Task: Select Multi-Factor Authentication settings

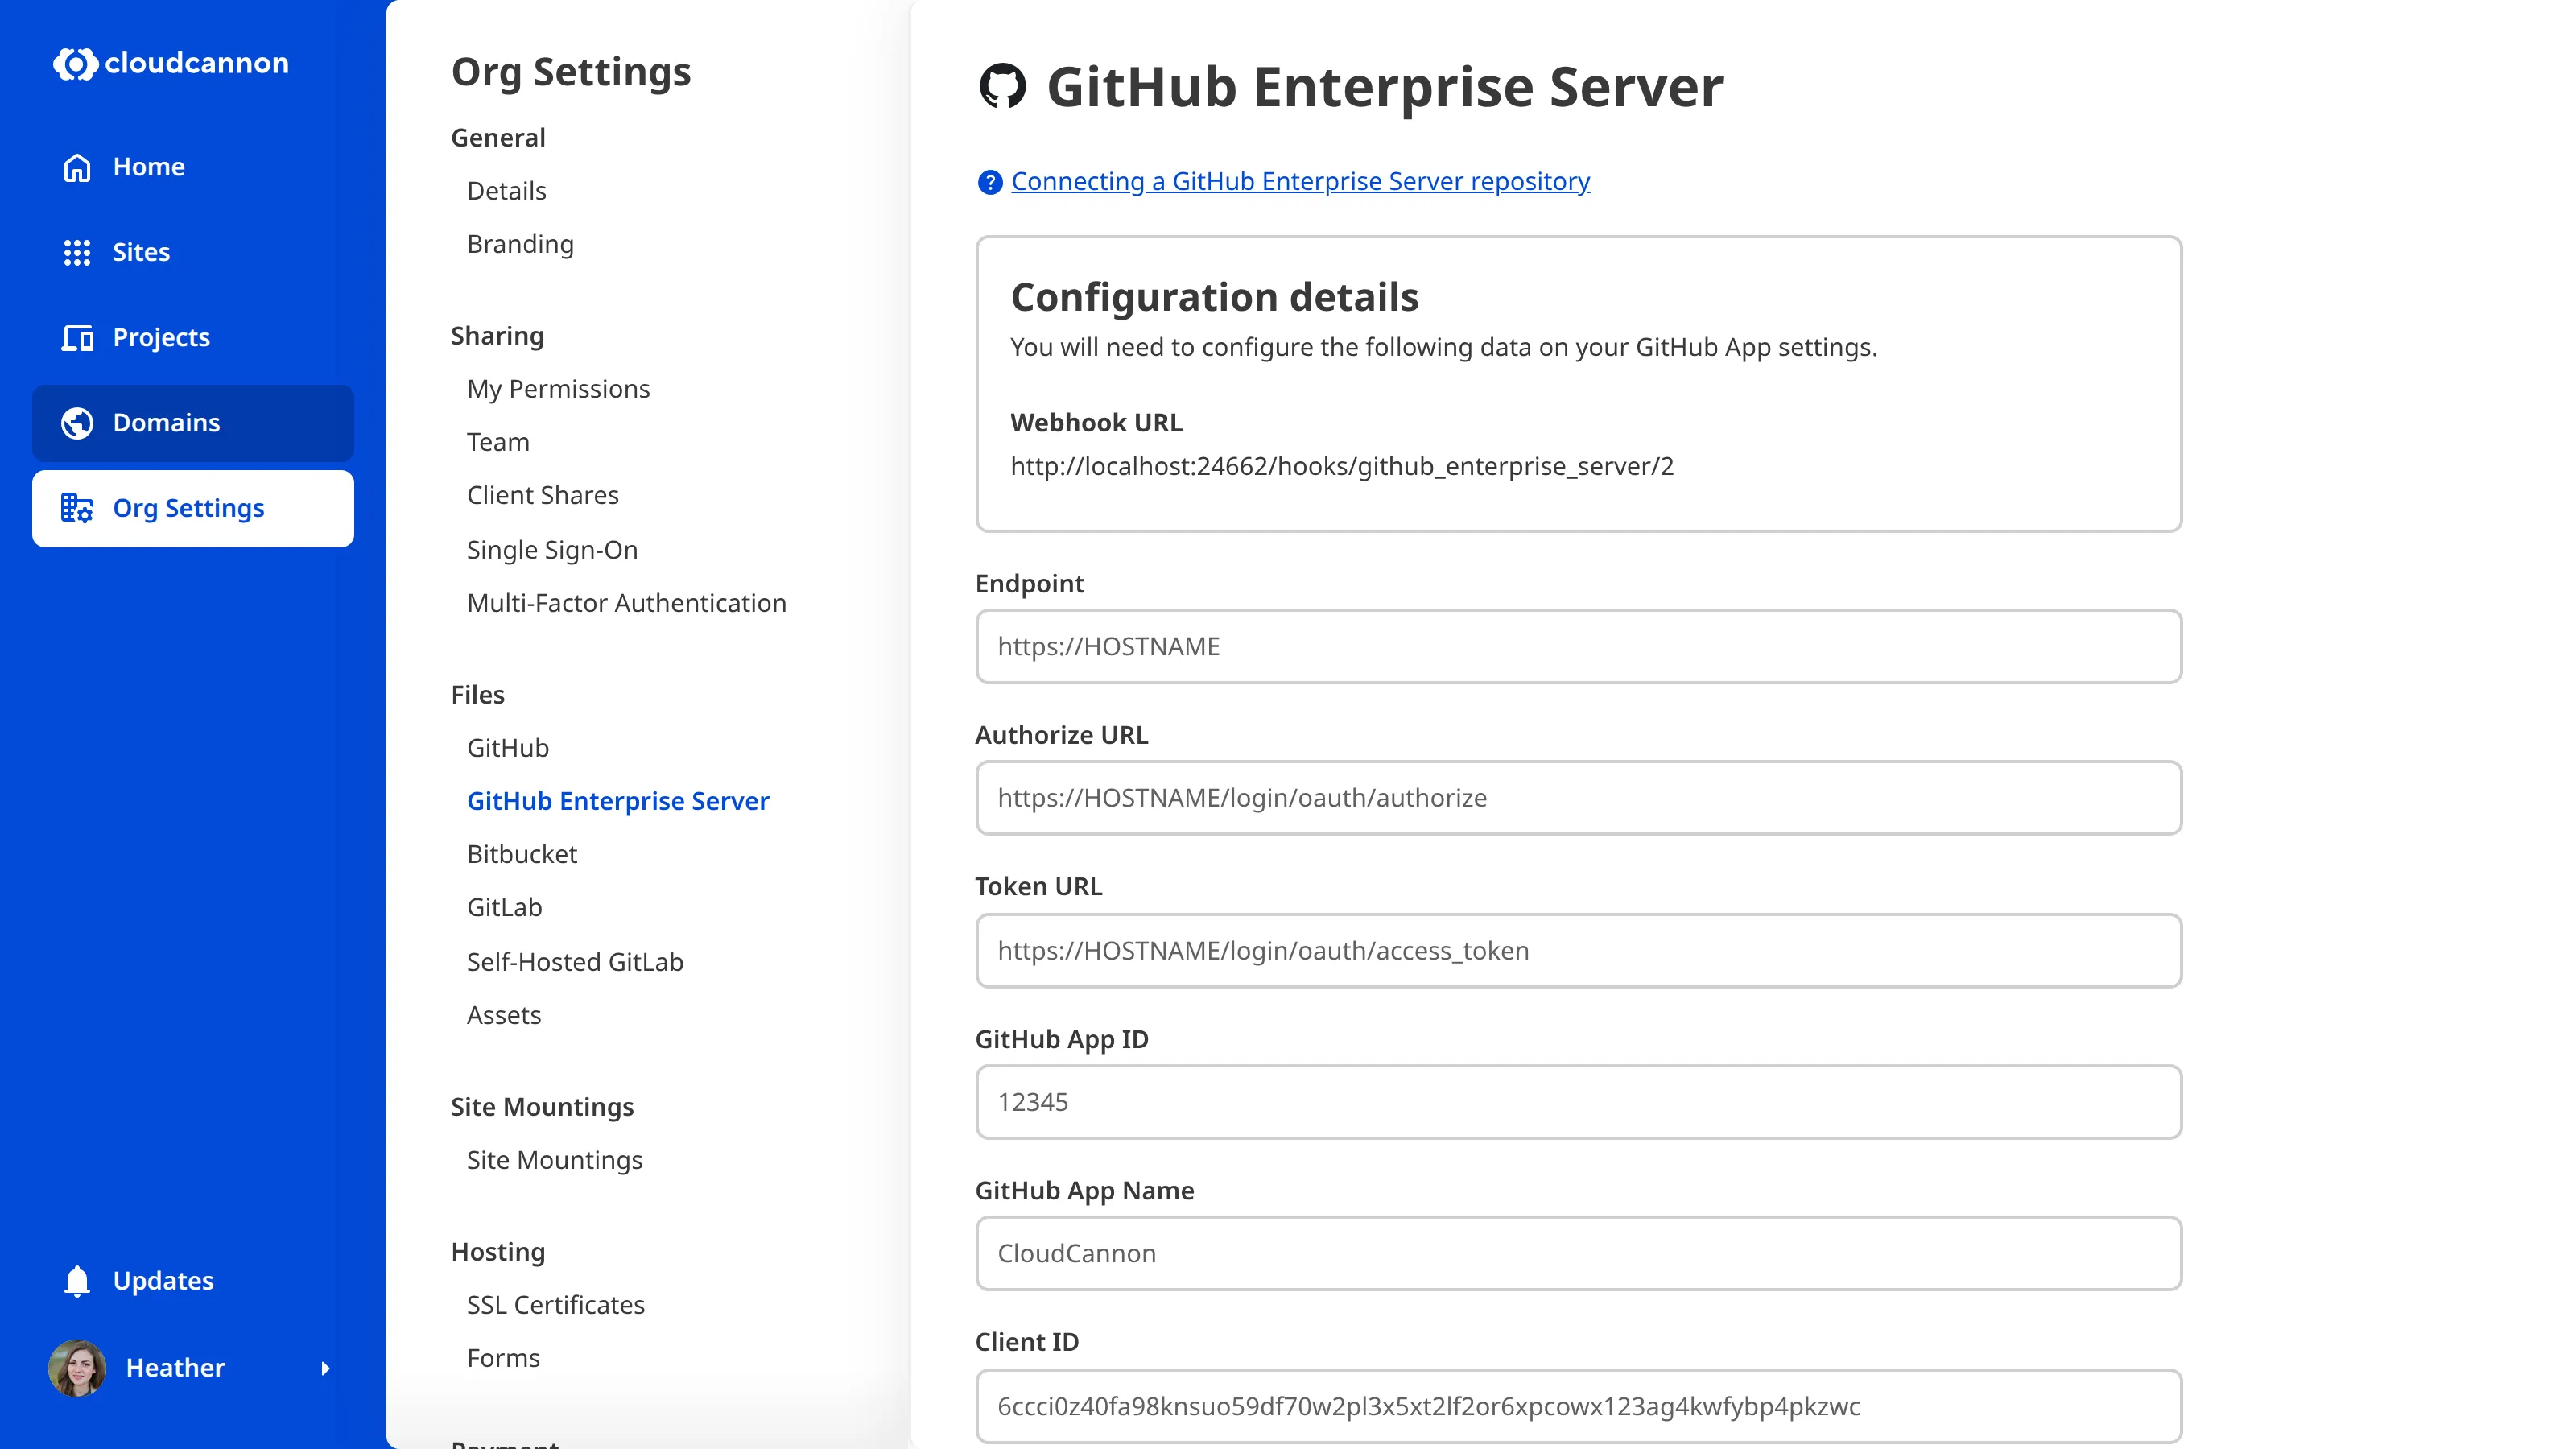Action: 627,602
